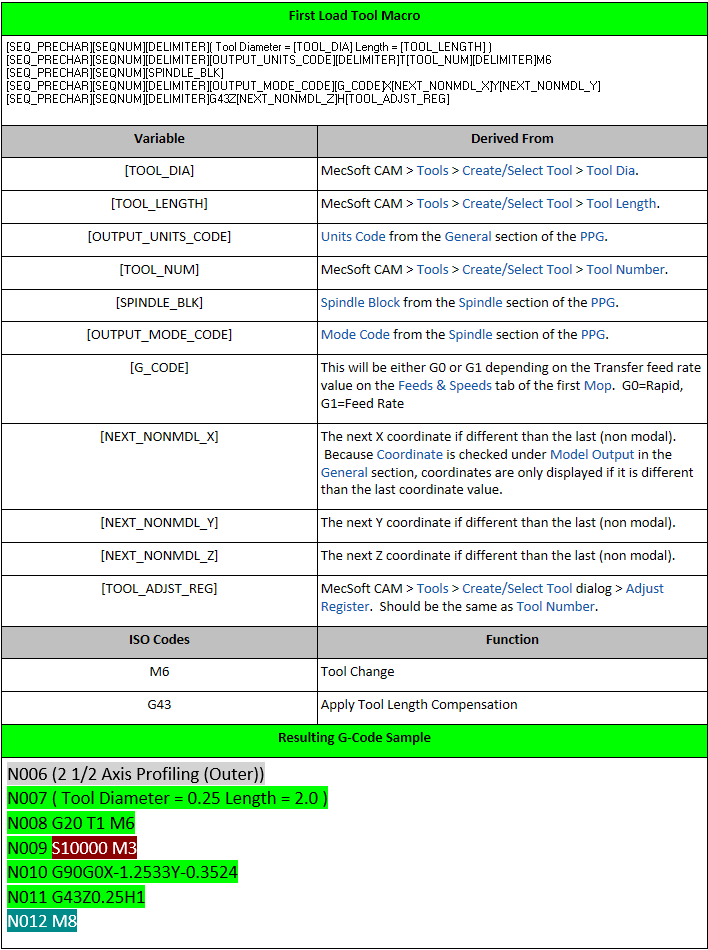This screenshot has height=950, width=708.
Task: Click Spindle link in the SPINDLE_BLK row
Action: [x=480, y=302]
